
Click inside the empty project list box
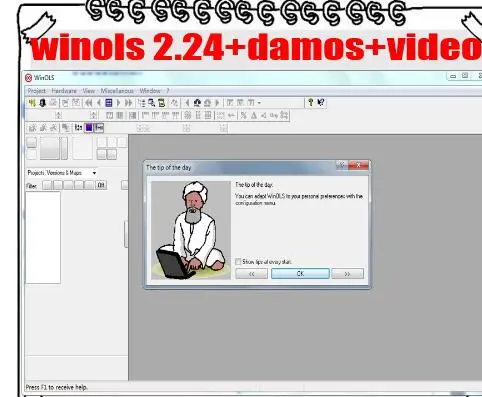point(43,237)
